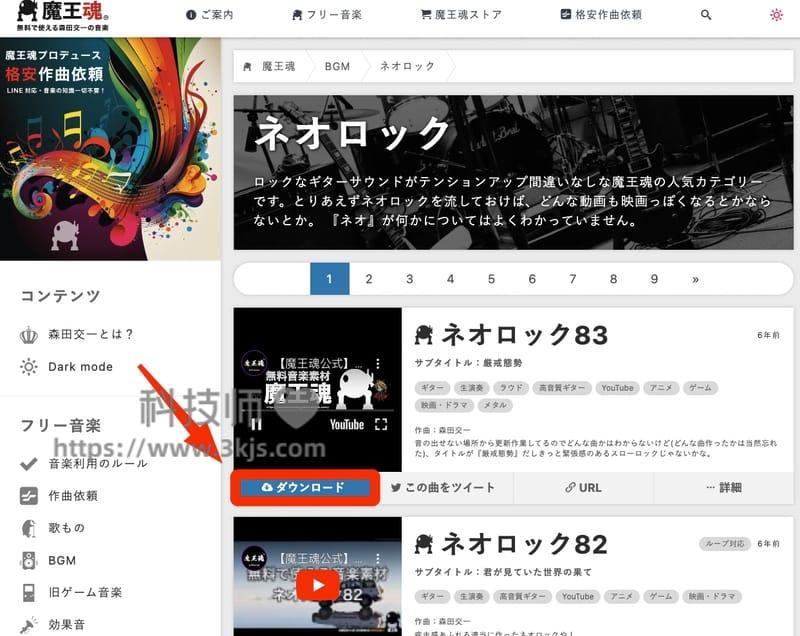This screenshot has width=800, height=636.
Task: Click the » next pages arrow
Action: click(695, 279)
